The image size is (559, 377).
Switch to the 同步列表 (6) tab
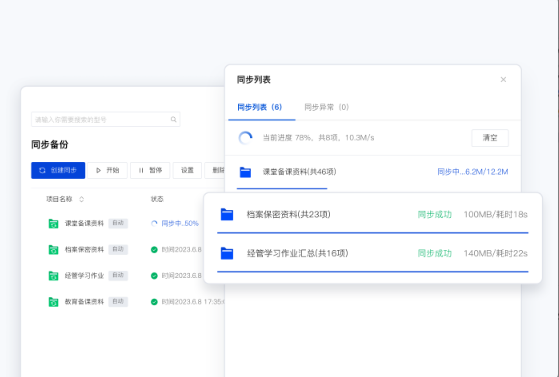pyautogui.click(x=260, y=107)
